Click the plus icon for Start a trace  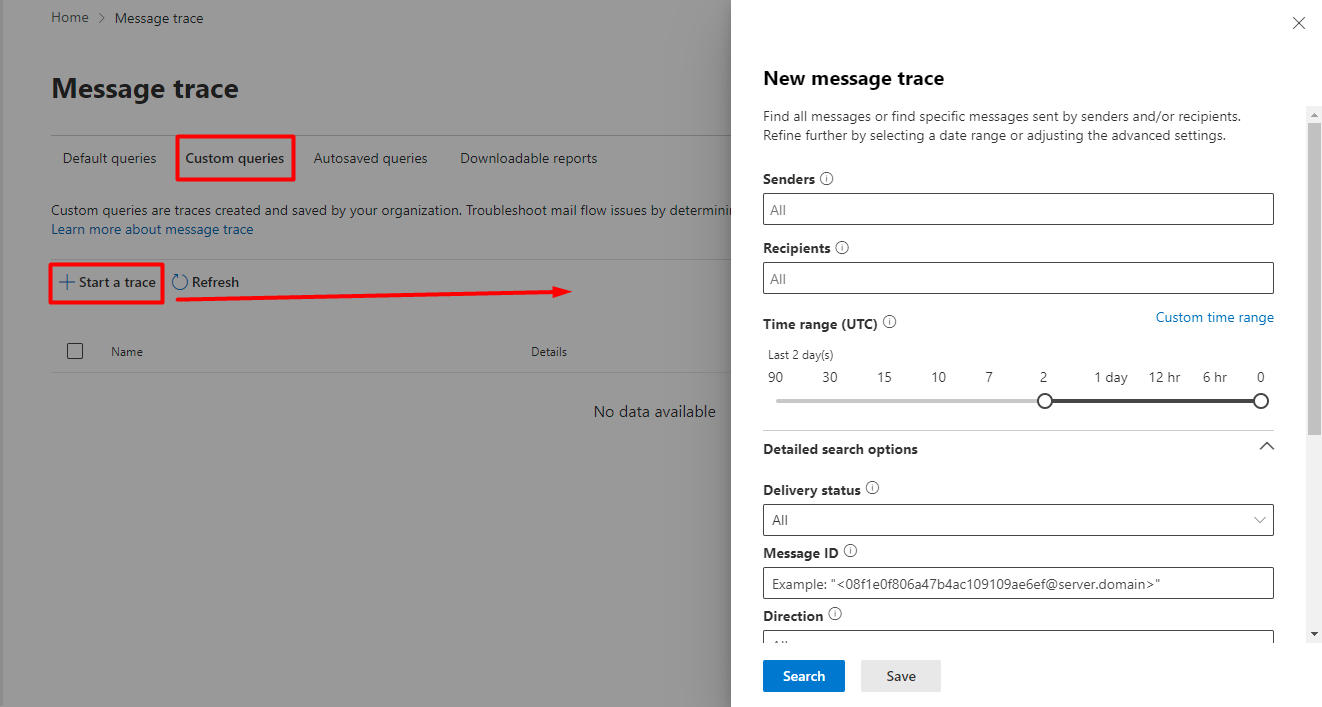click(x=67, y=282)
